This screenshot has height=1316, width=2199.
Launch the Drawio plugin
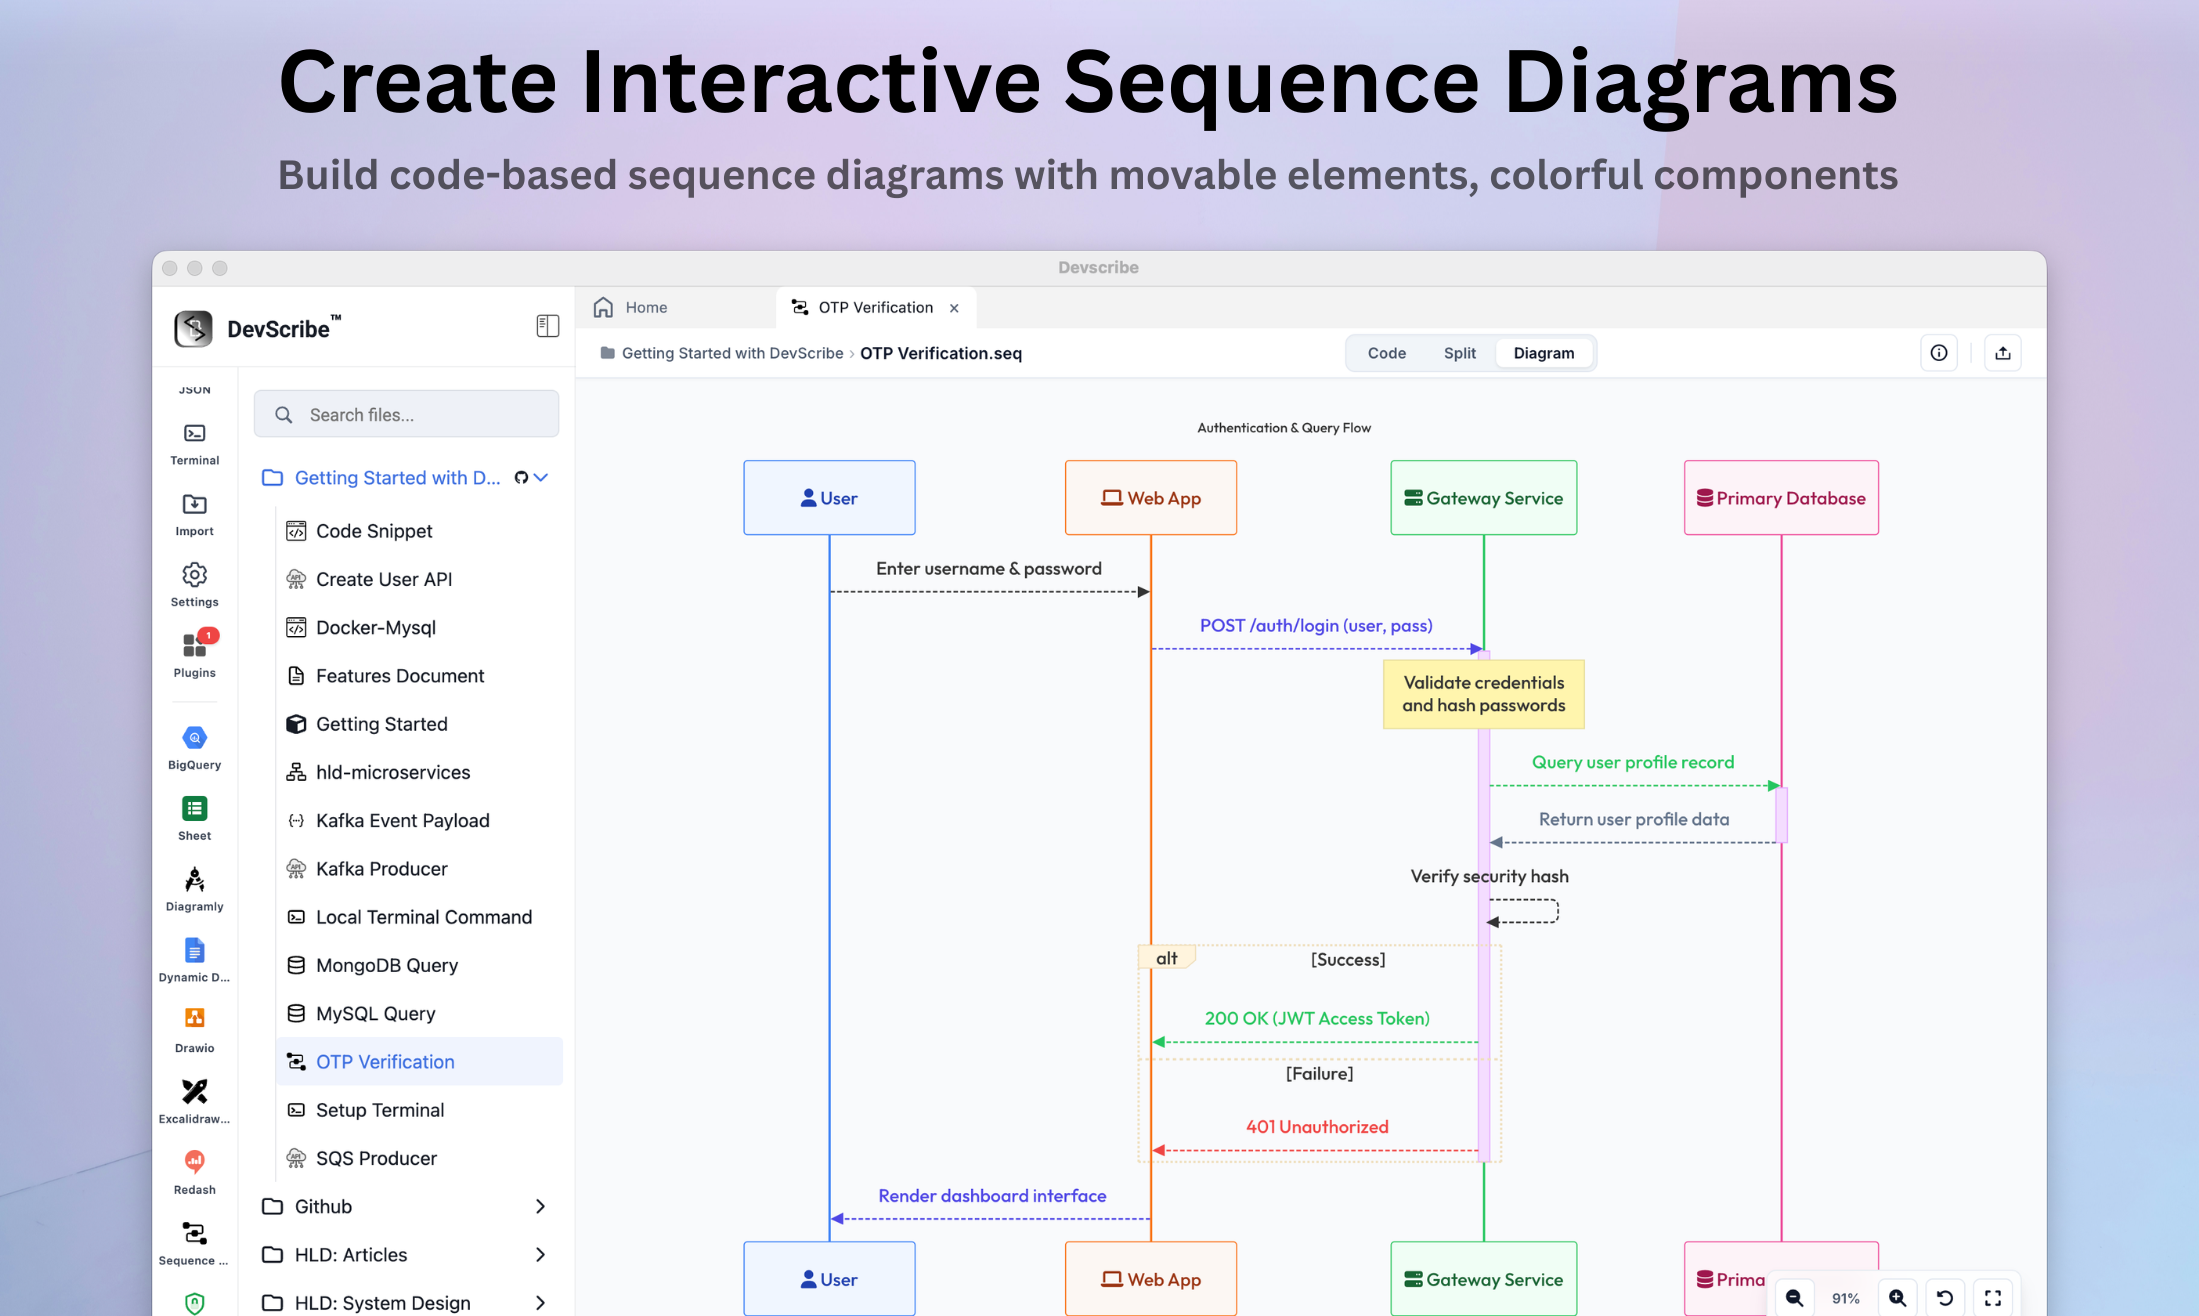click(194, 1031)
